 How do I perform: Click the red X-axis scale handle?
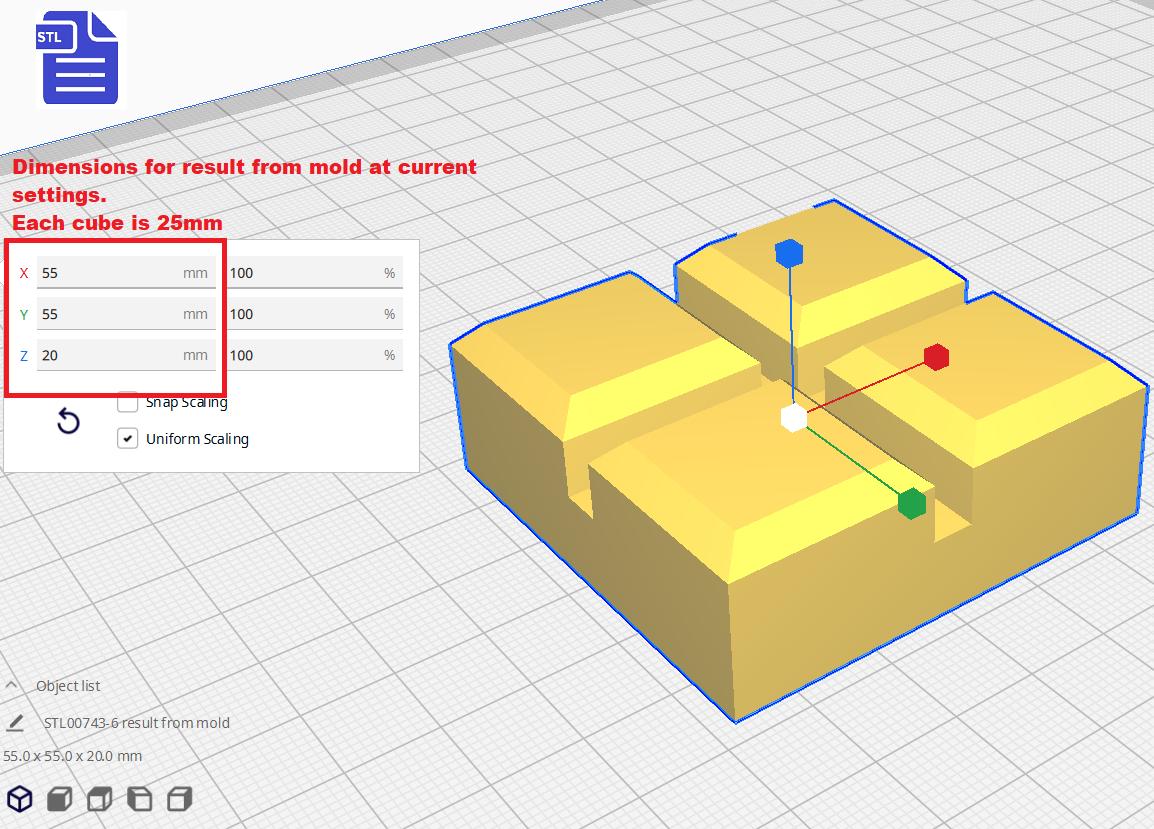point(936,357)
